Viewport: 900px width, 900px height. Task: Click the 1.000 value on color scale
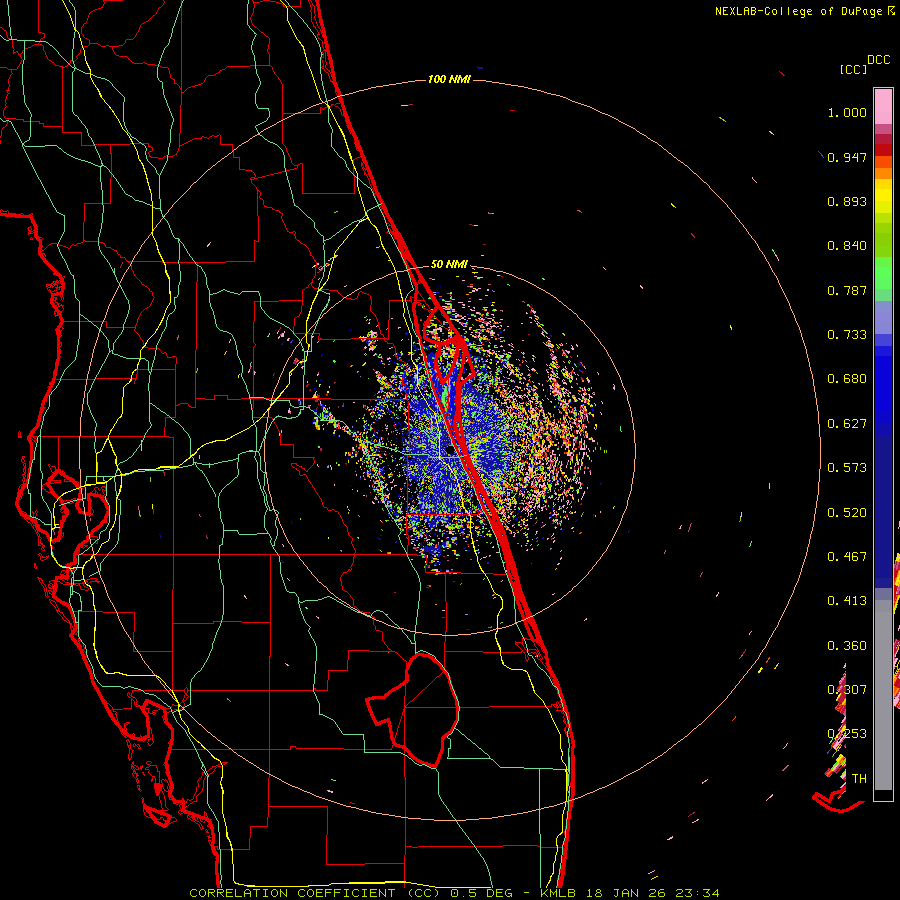[847, 112]
